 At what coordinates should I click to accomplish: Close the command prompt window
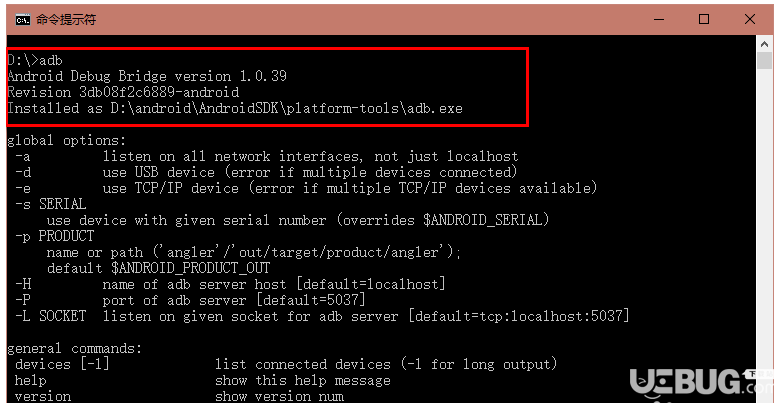(750, 19)
